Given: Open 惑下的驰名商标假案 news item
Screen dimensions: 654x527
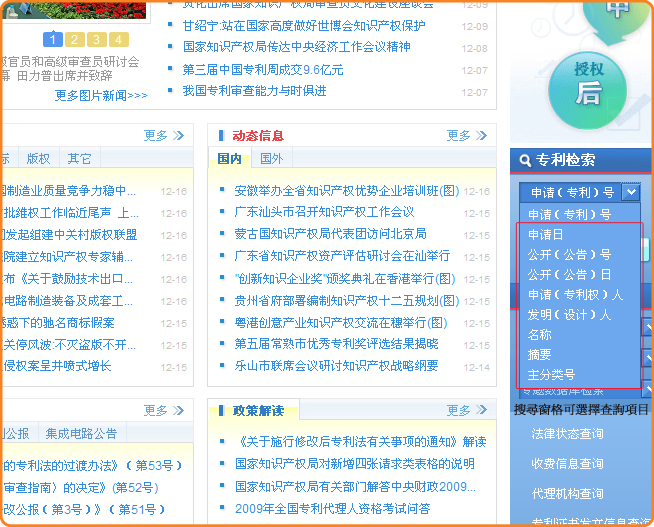Looking at the screenshot, I should click(x=58, y=323).
